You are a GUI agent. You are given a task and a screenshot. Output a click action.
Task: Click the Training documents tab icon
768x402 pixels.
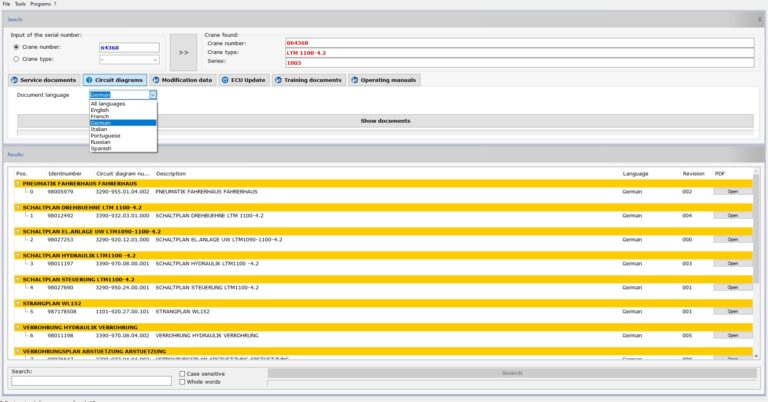pyautogui.click(x=282, y=80)
